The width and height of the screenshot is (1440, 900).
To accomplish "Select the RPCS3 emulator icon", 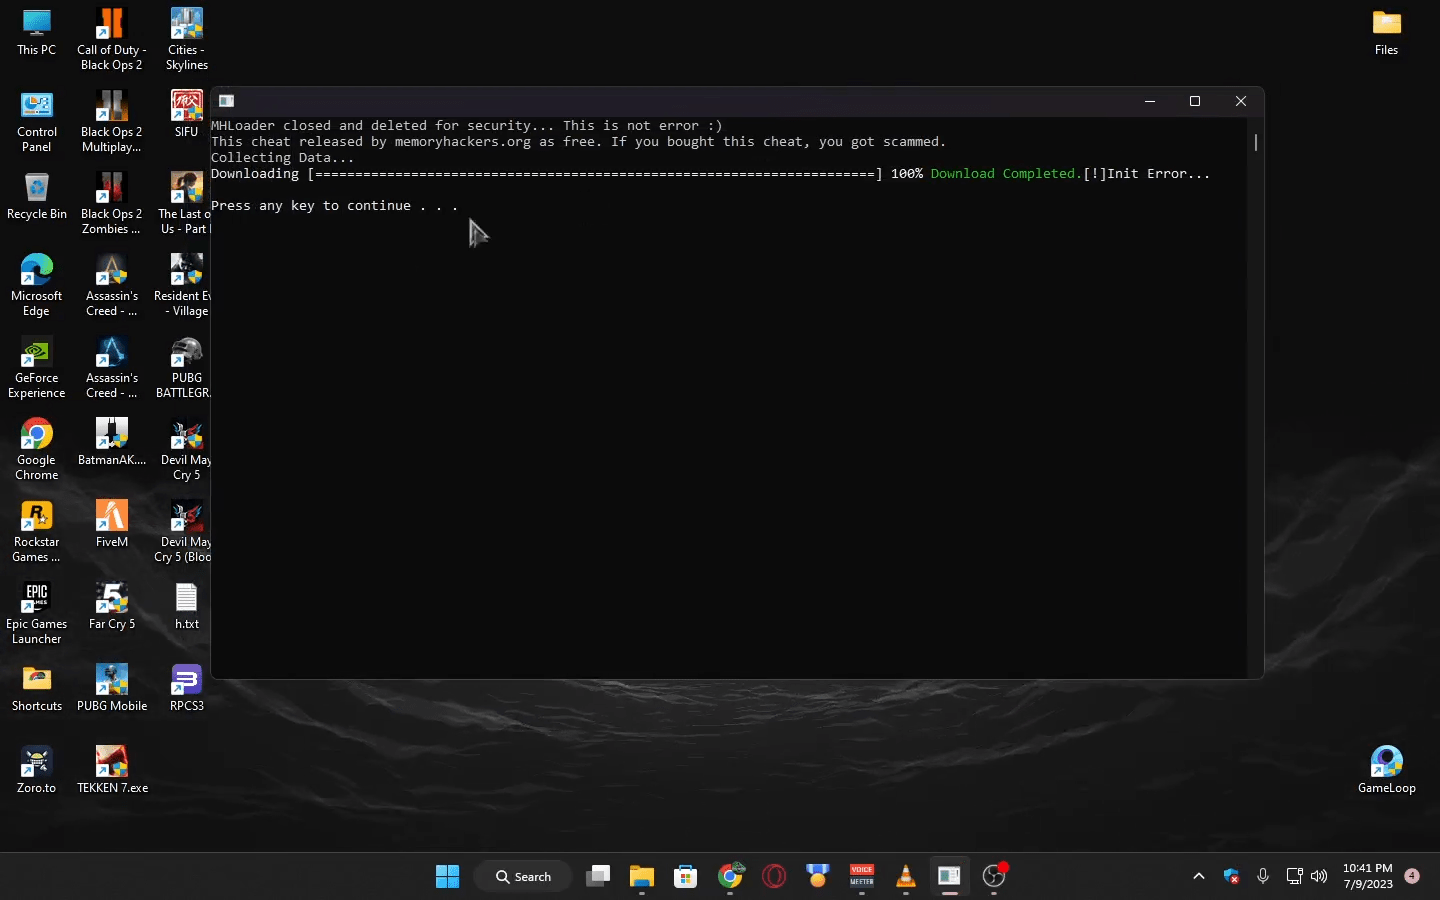I will point(187,688).
